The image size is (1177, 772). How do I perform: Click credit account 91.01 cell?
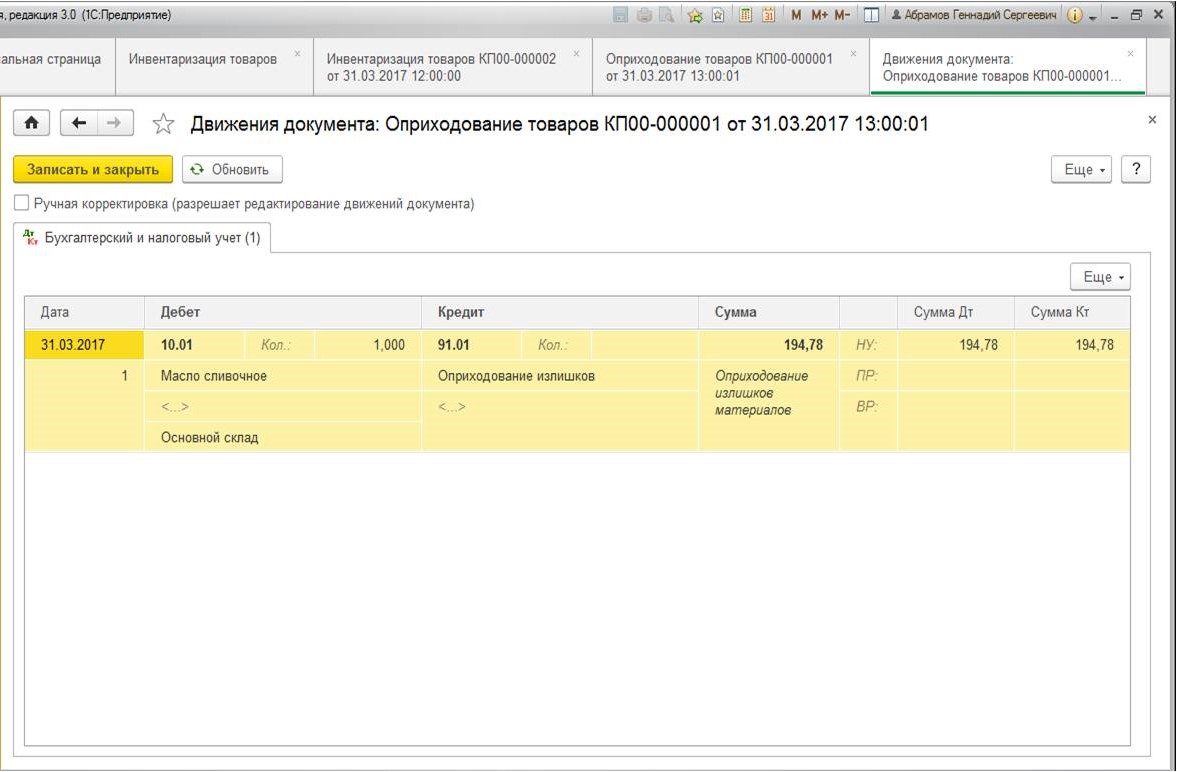[471, 345]
